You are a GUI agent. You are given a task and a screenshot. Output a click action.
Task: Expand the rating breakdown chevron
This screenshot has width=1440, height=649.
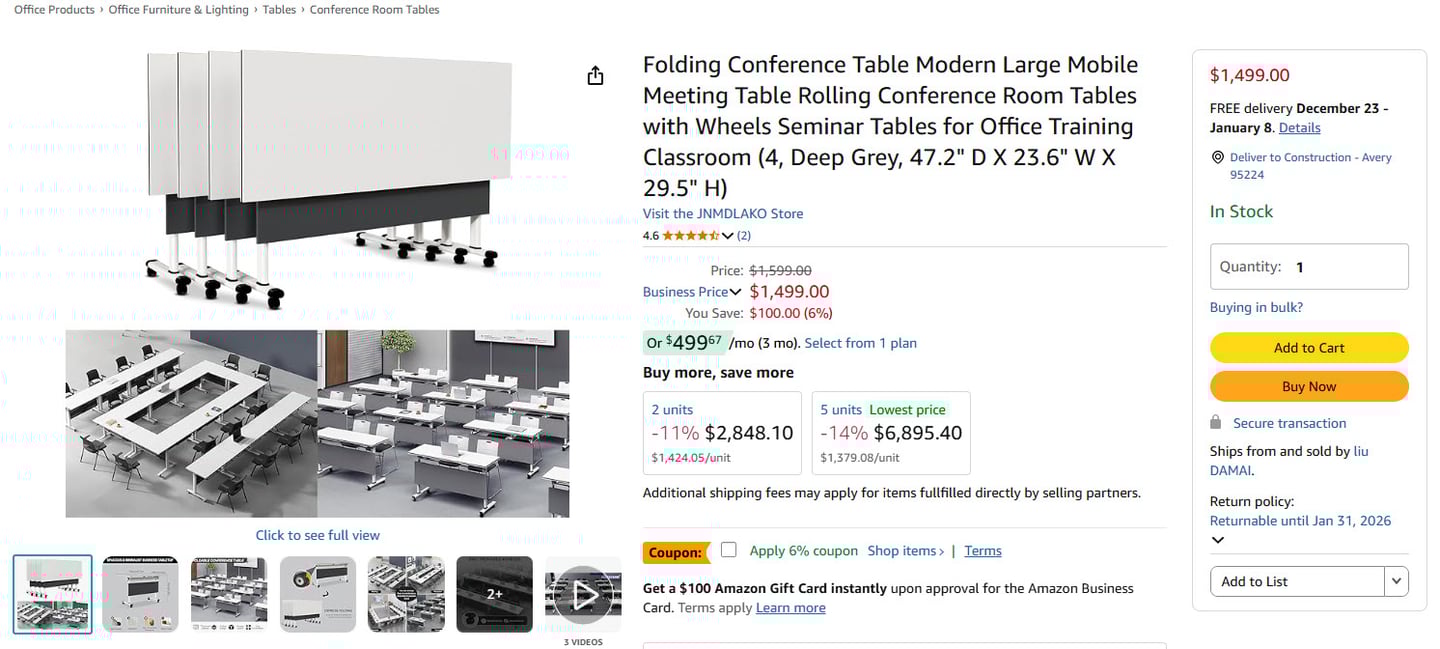[727, 236]
